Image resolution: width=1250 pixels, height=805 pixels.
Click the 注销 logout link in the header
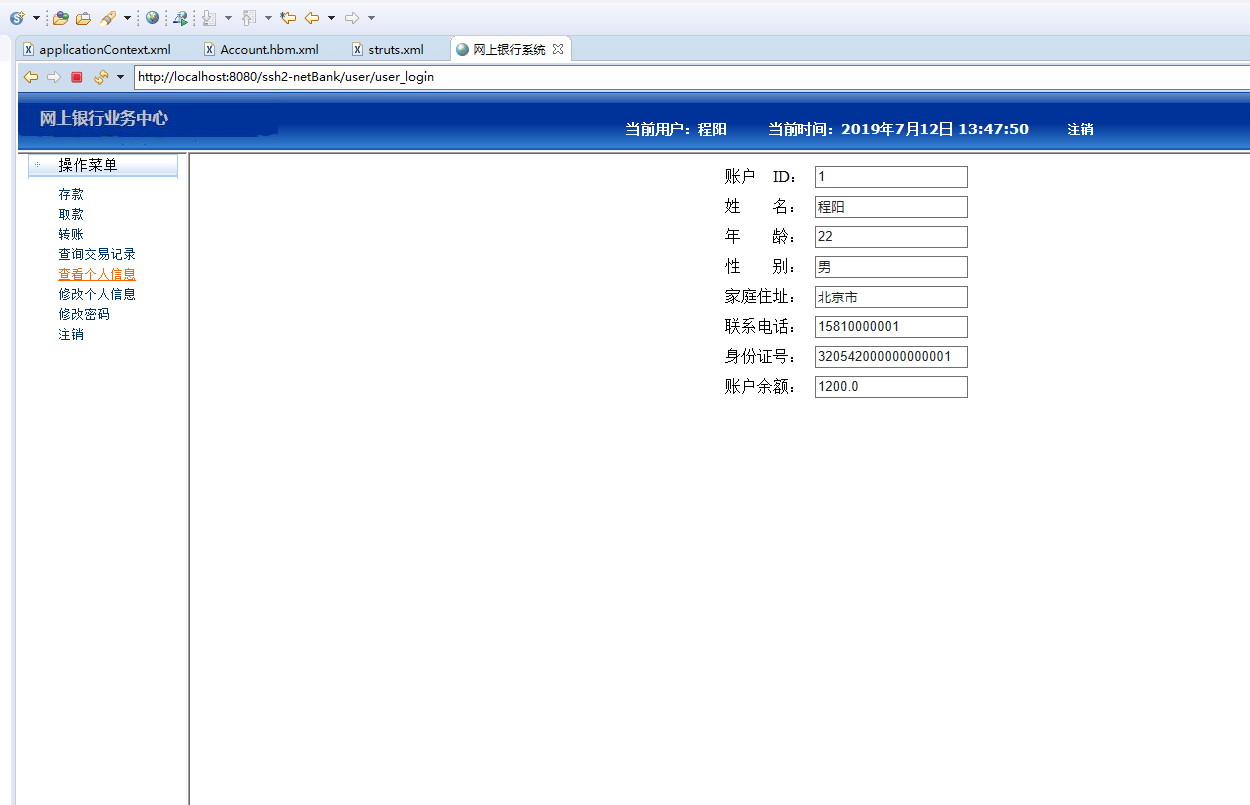[1080, 129]
